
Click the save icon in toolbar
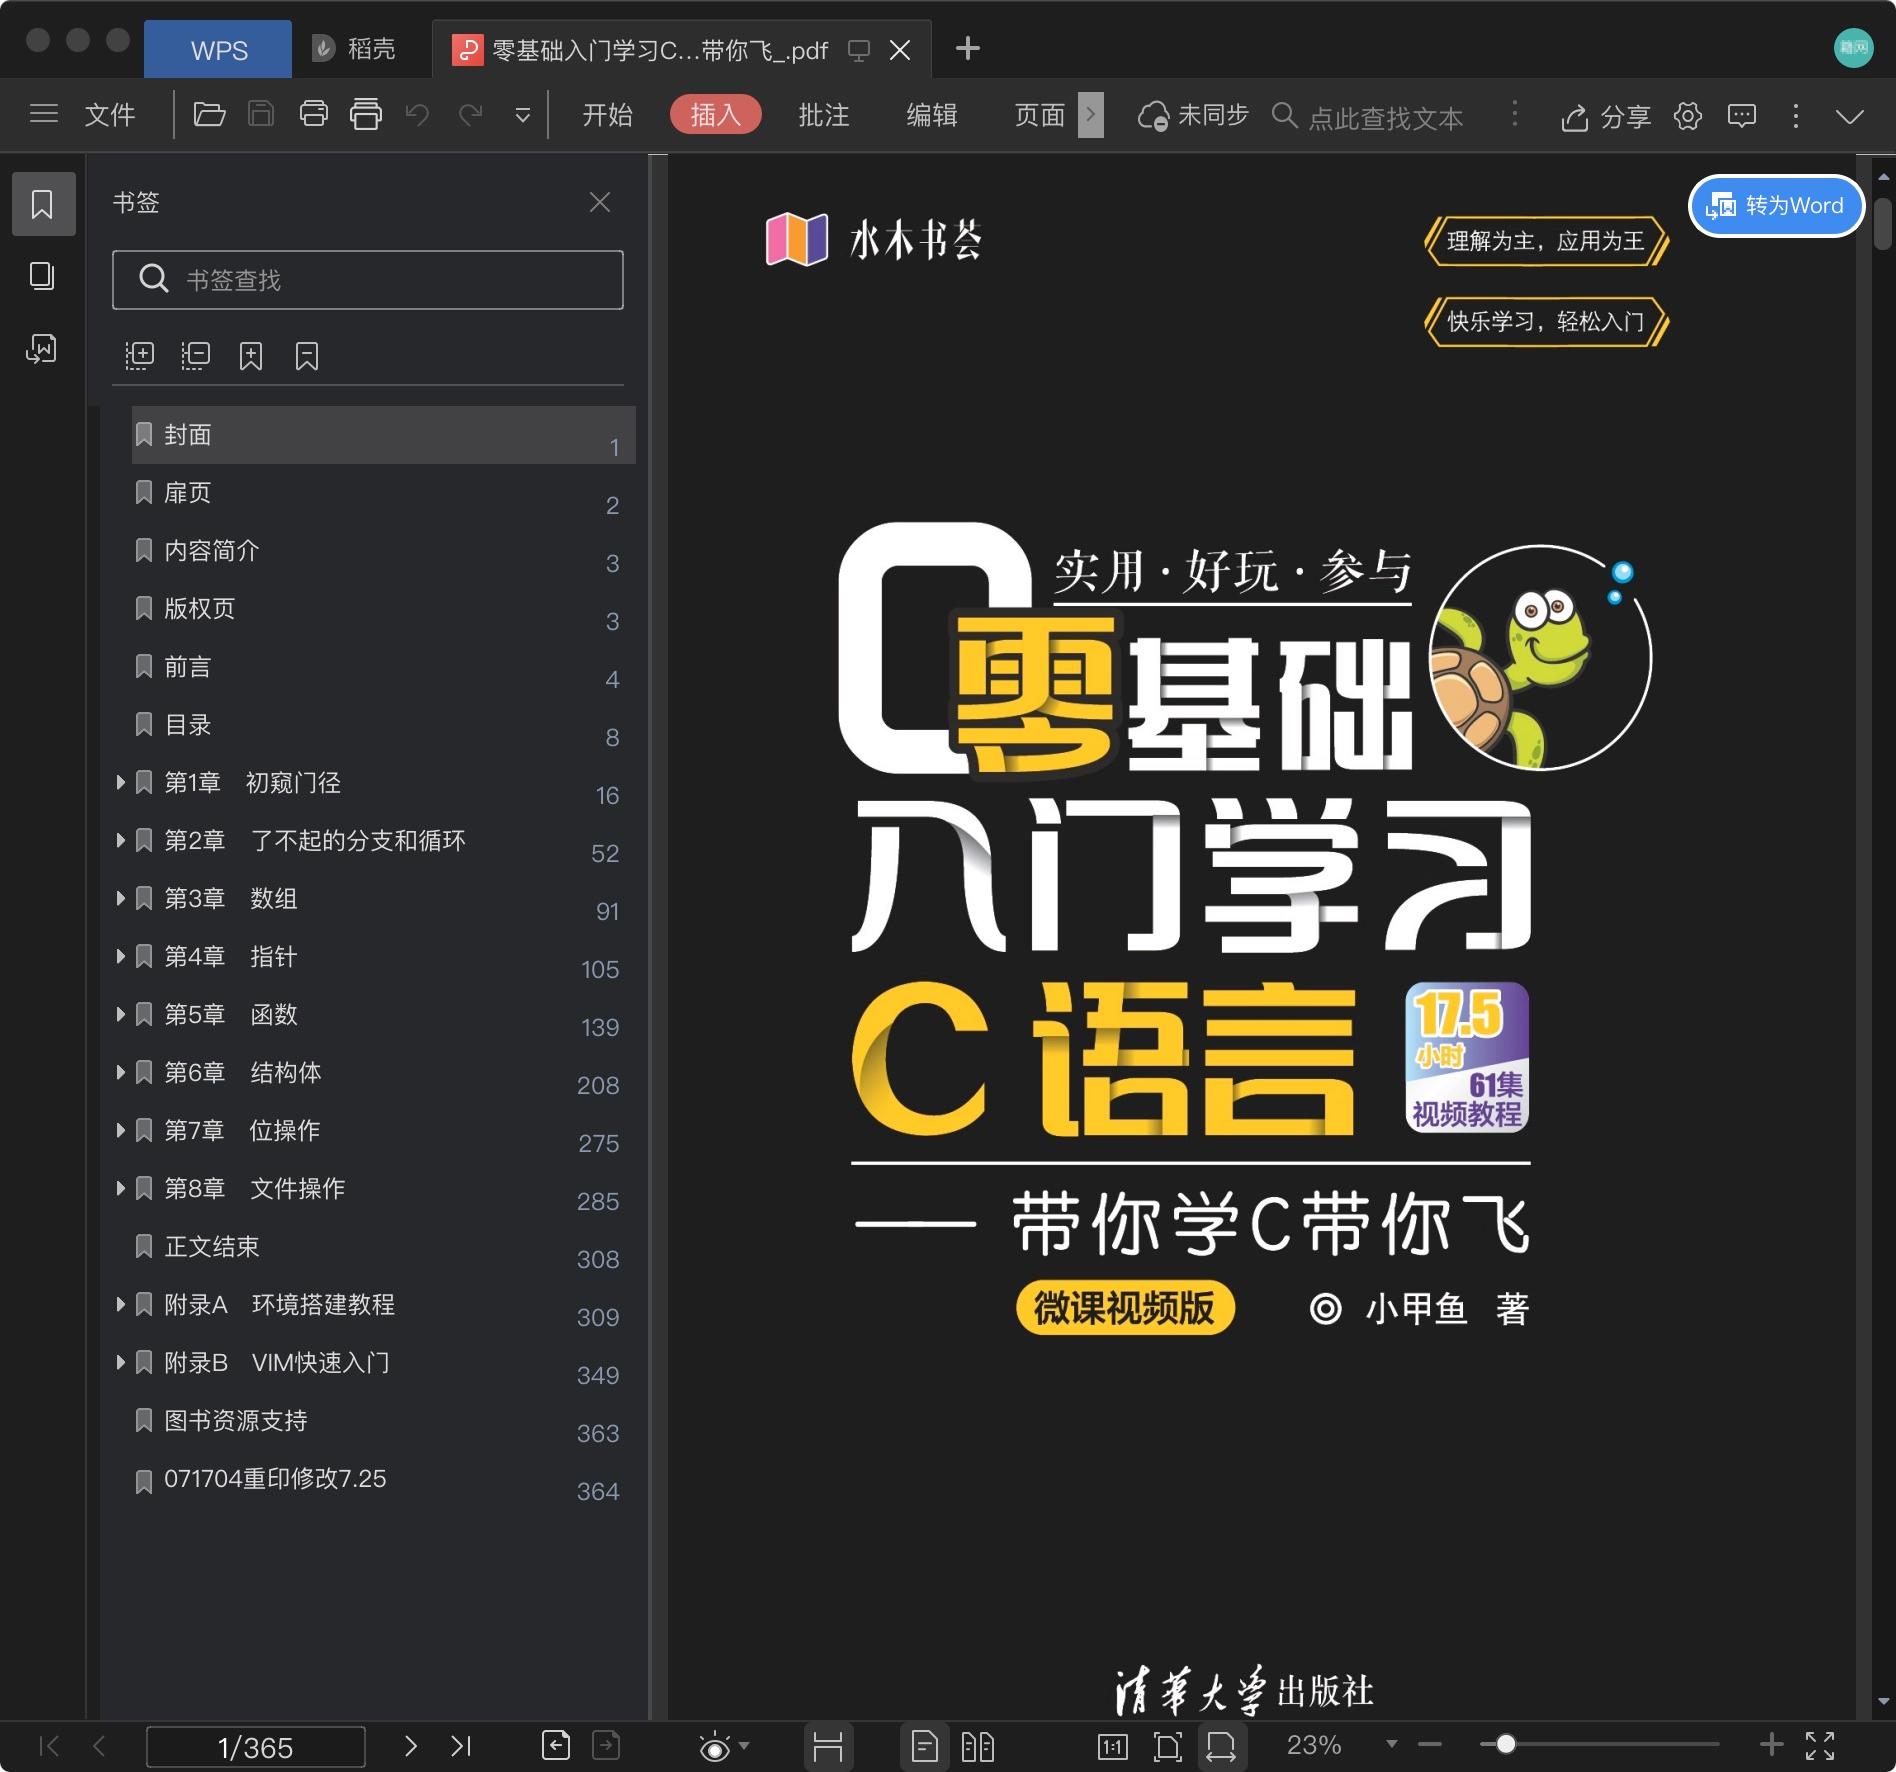pos(261,115)
